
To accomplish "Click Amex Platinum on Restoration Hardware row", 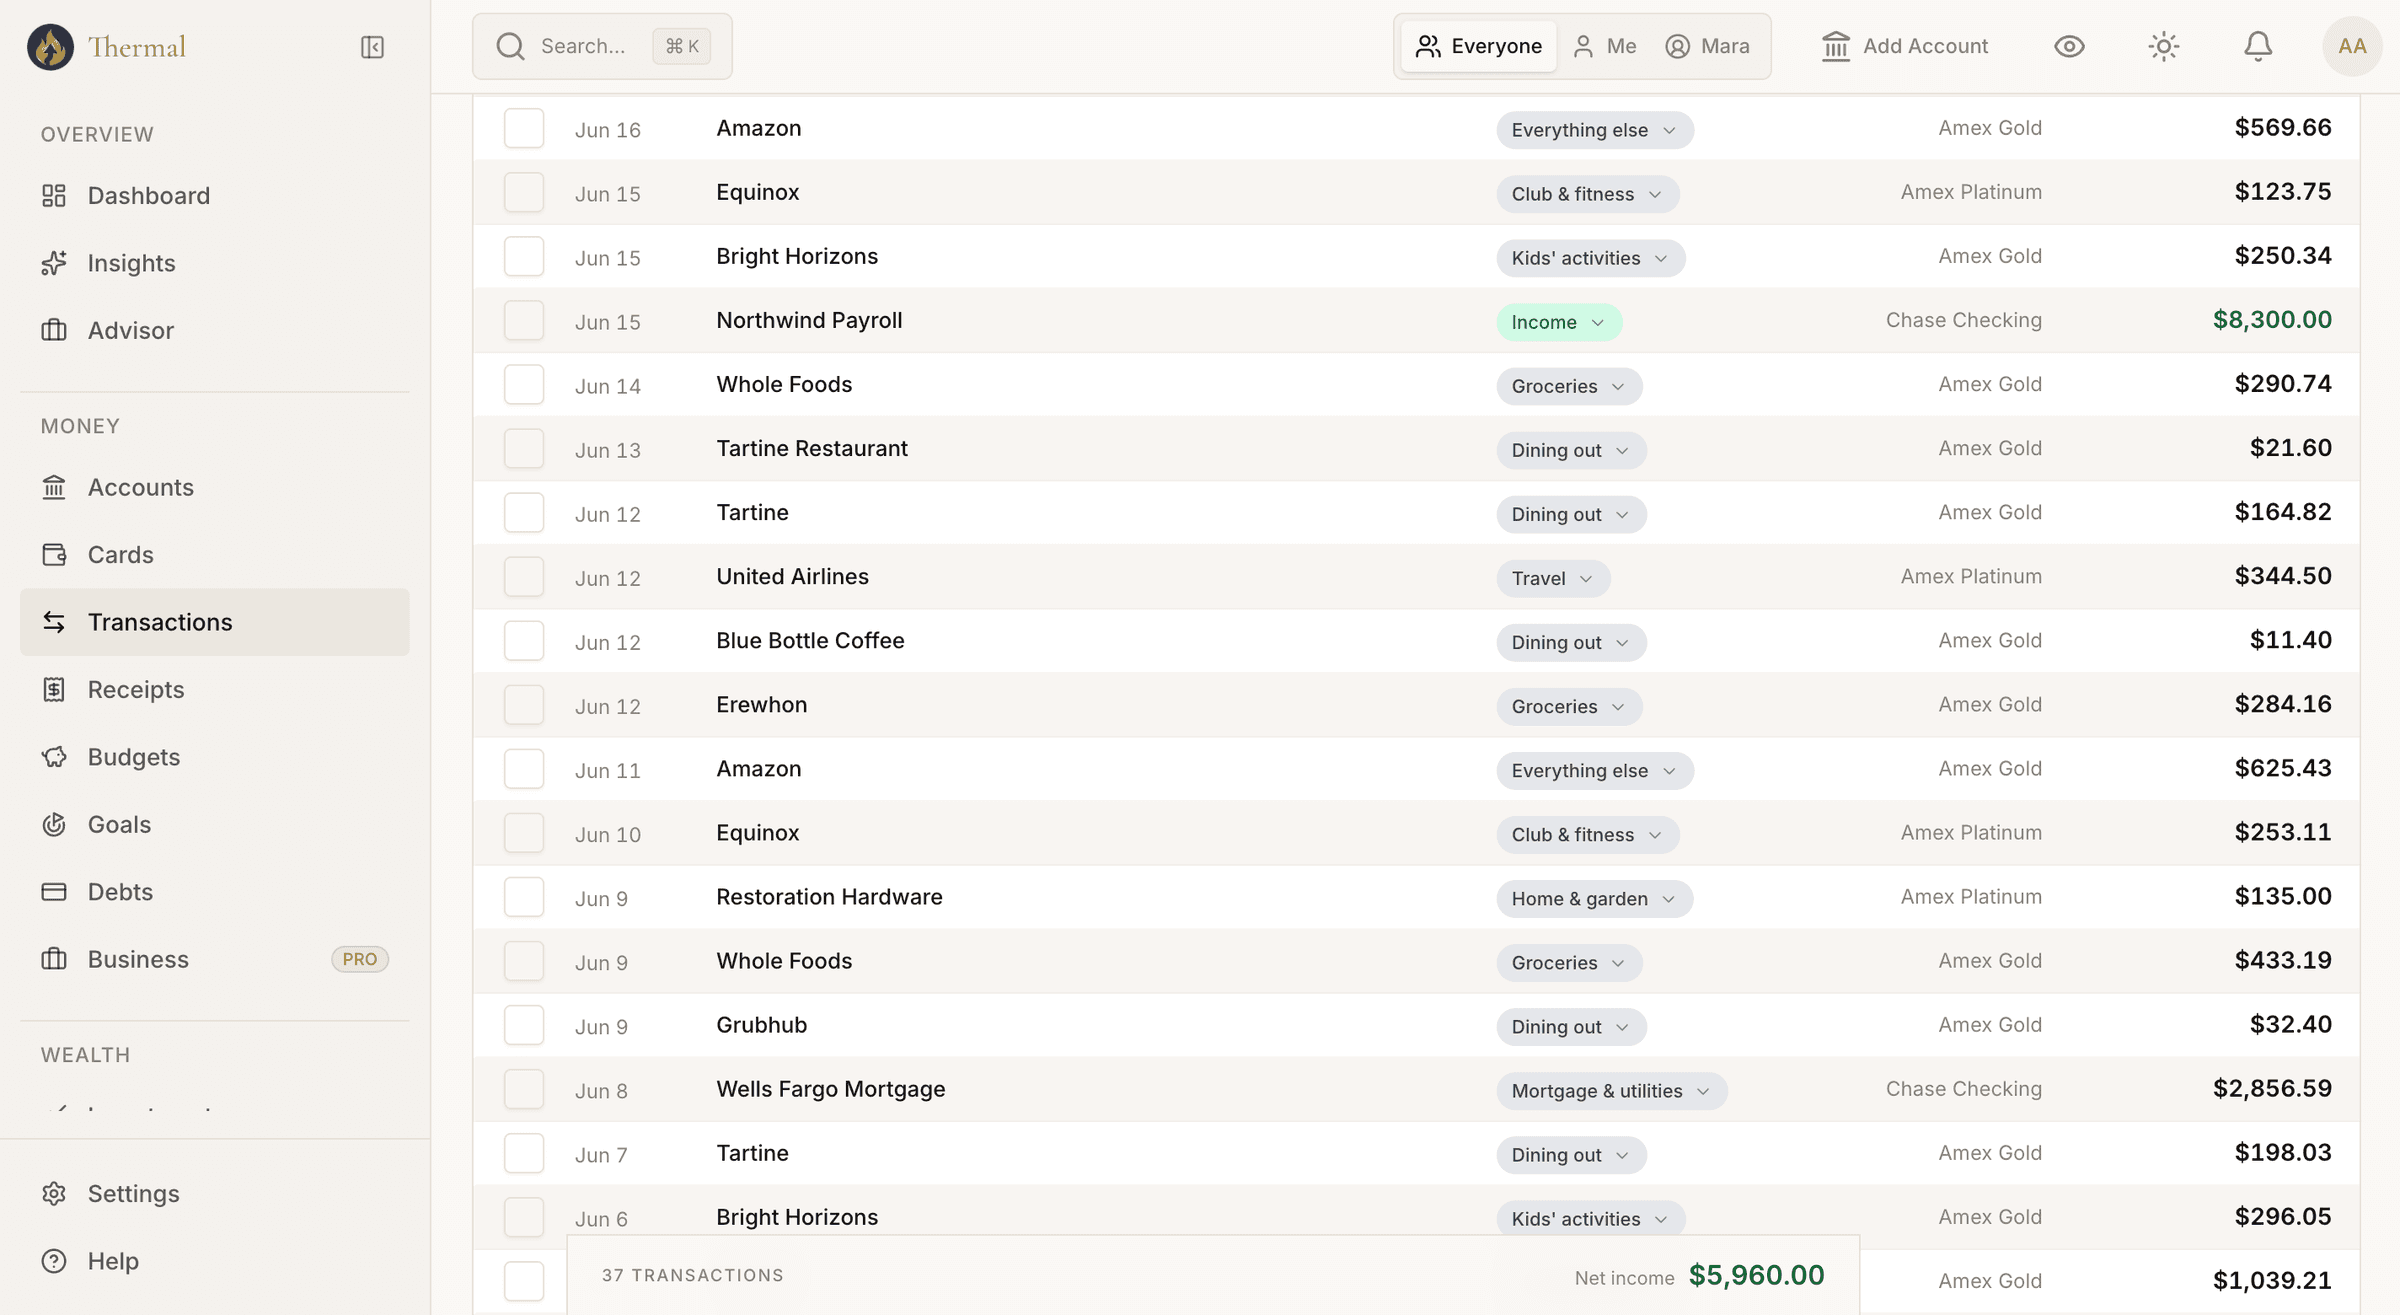I will pyautogui.click(x=1971, y=897).
